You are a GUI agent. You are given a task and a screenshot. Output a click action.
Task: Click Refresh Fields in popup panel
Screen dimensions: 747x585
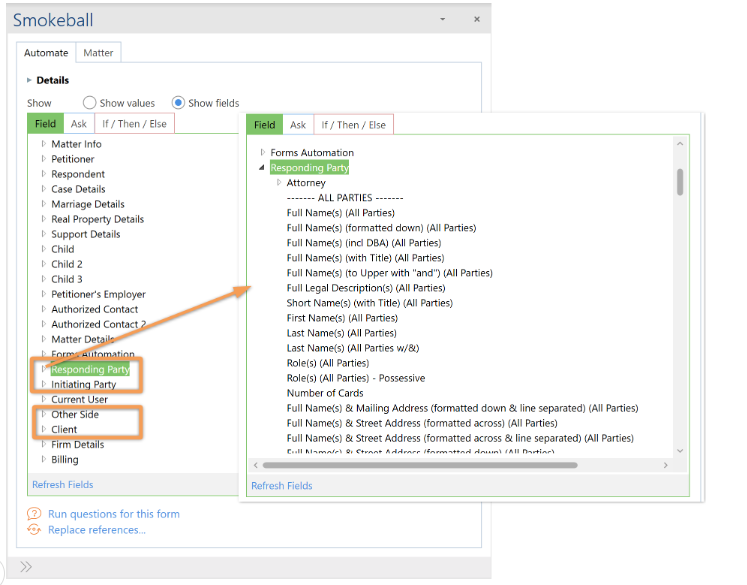[282, 485]
